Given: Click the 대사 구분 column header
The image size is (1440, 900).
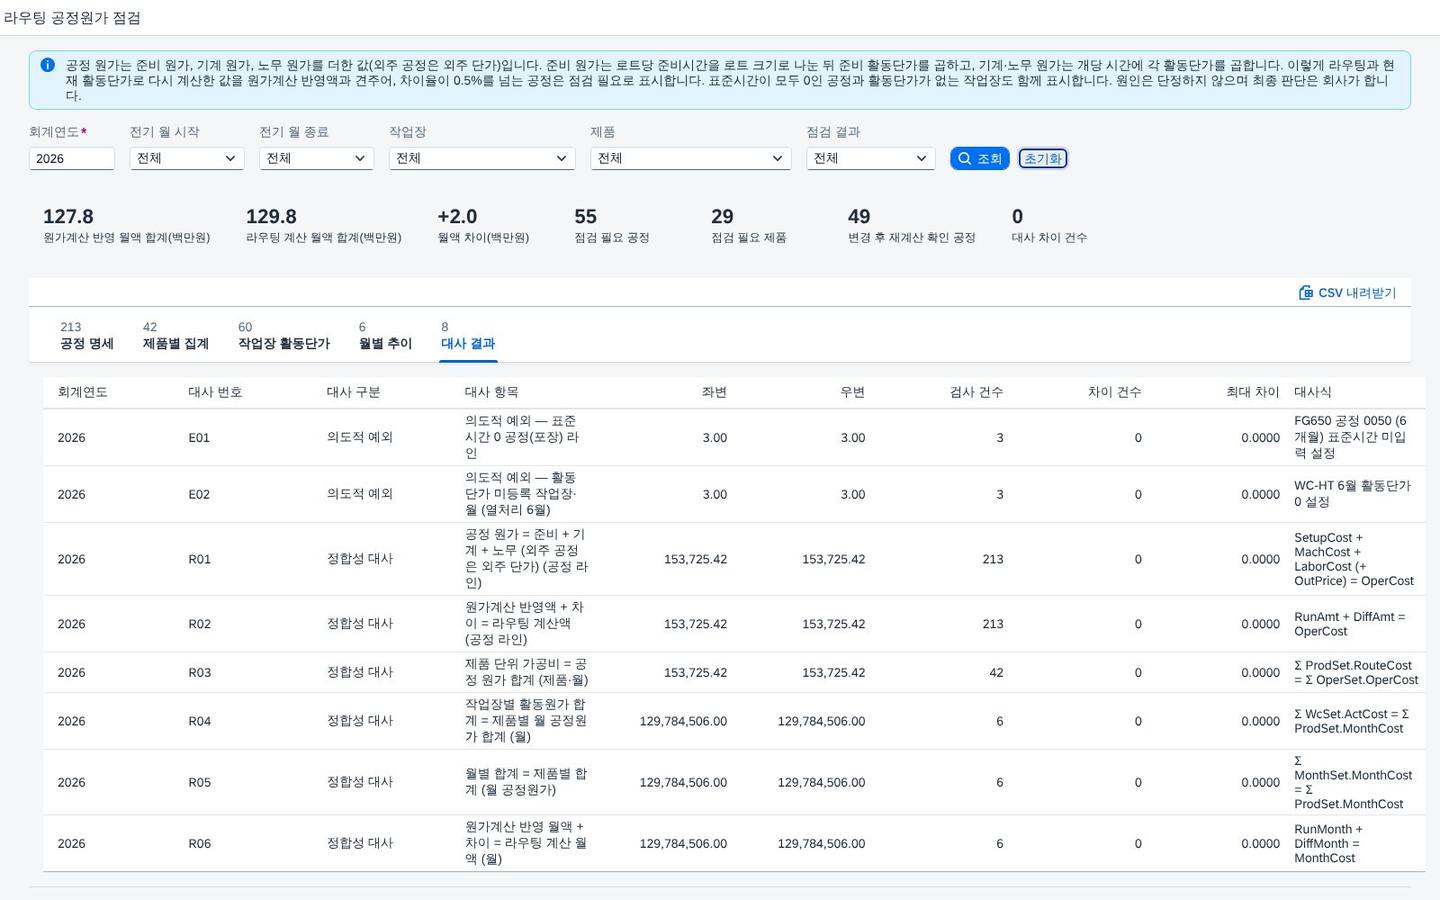Looking at the screenshot, I should [x=353, y=392].
